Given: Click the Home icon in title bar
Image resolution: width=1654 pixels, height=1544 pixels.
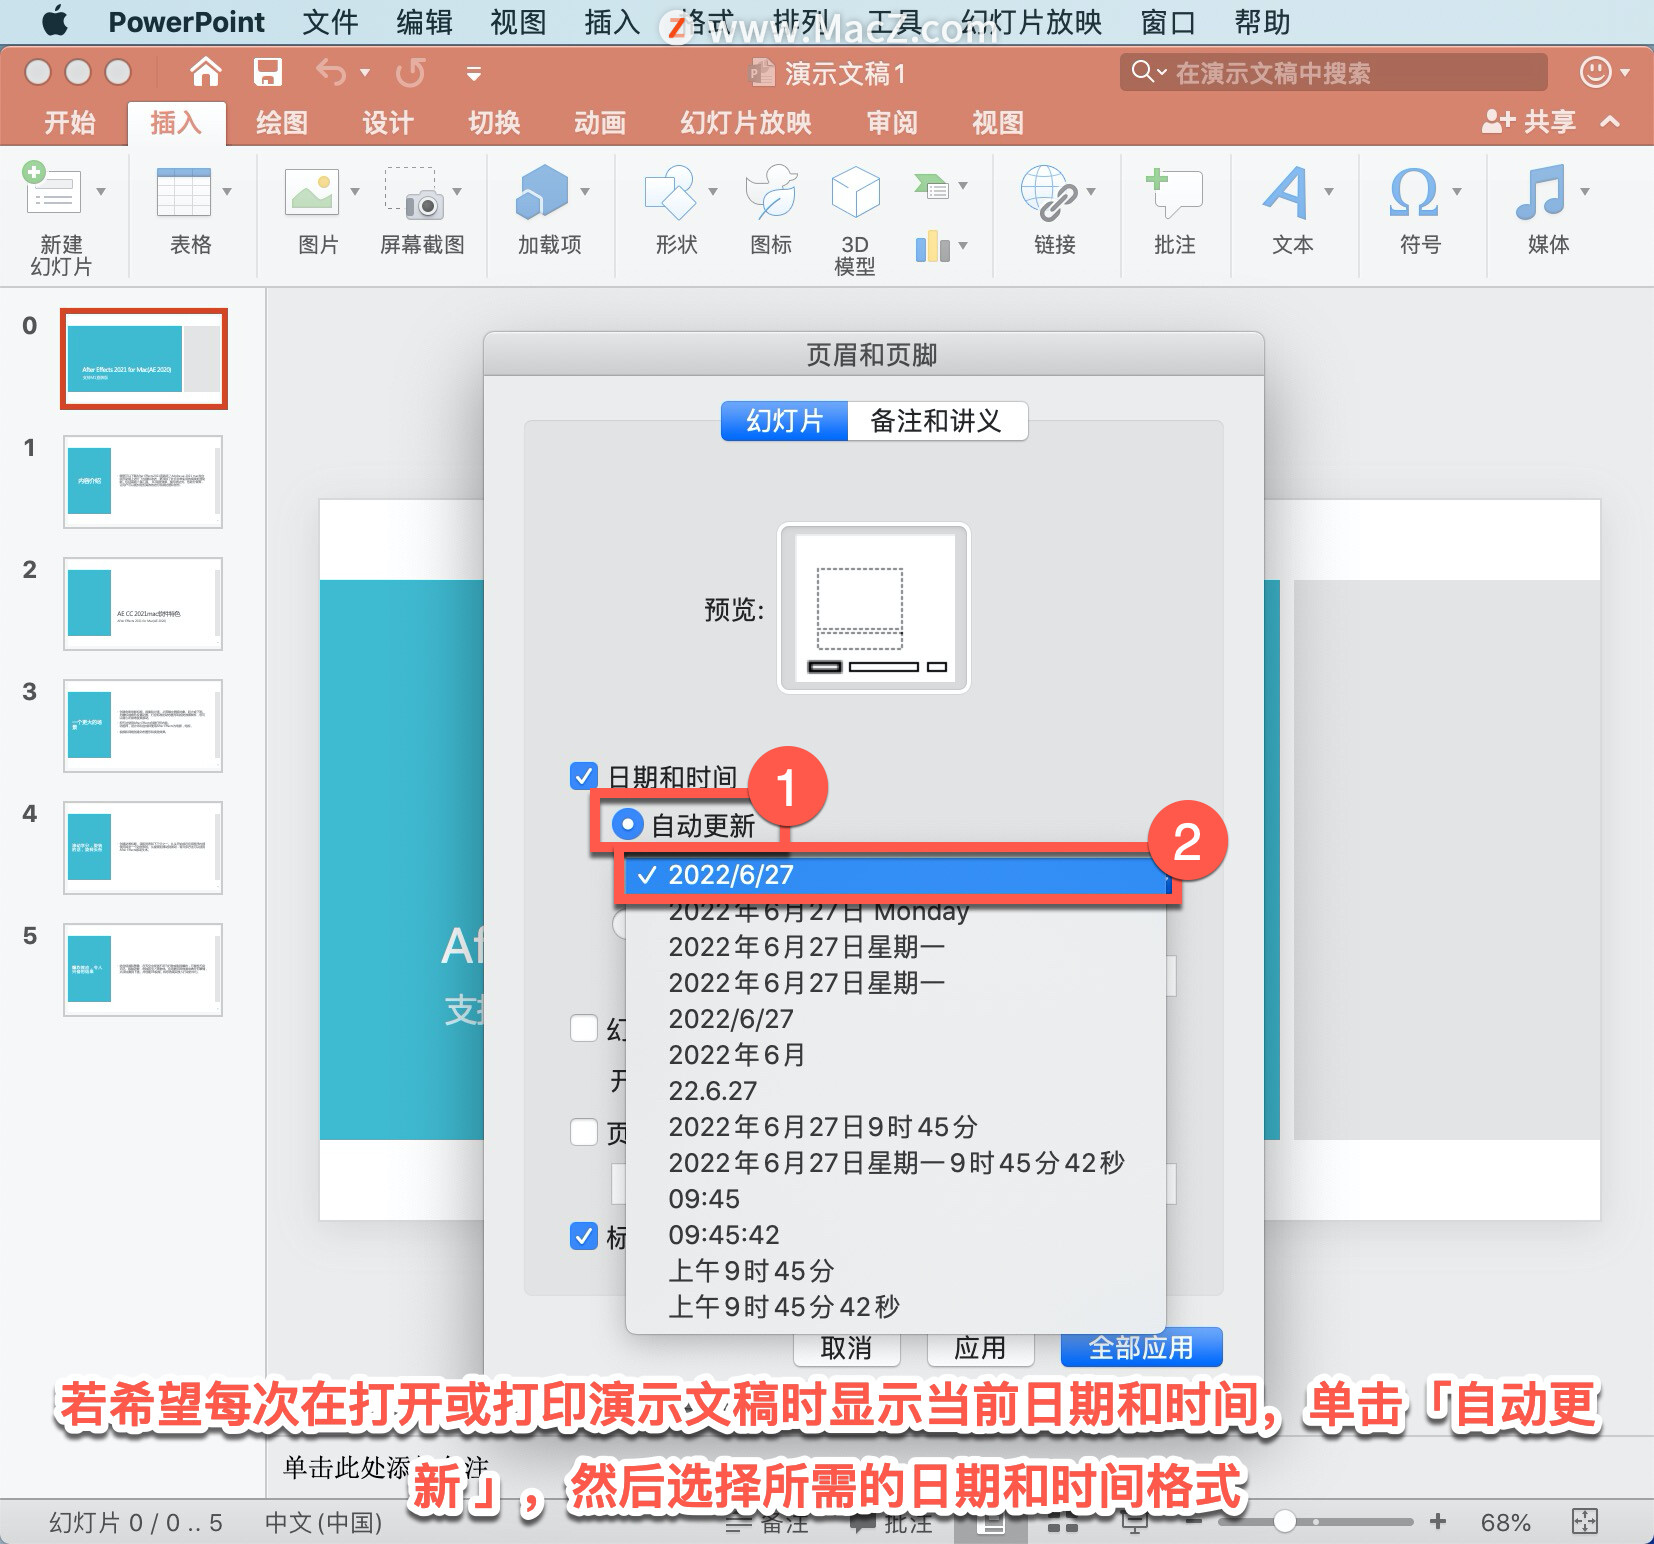Looking at the screenshot, I should (206, 72).
